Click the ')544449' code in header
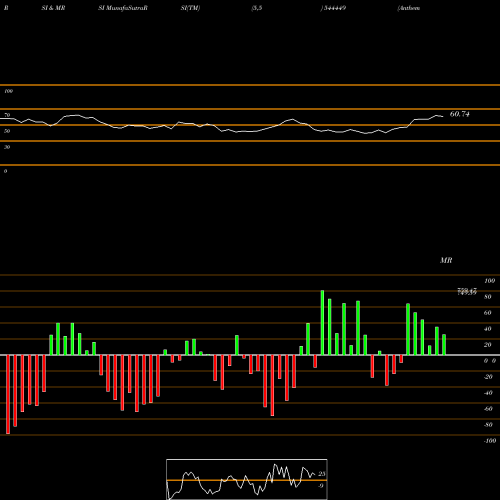Viewport: 500px width, 500px height. pos(333,8)
